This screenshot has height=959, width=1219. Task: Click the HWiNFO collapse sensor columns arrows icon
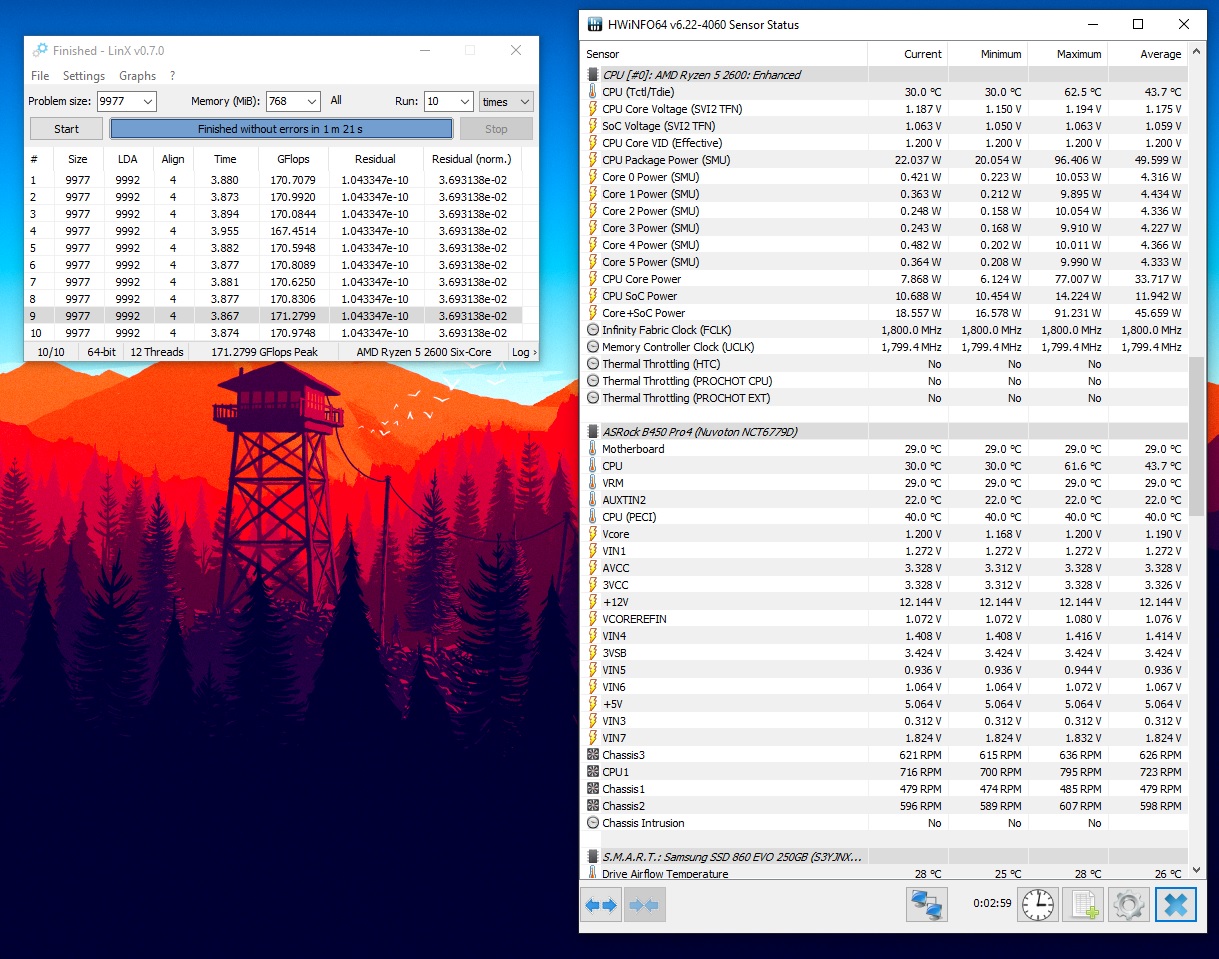click(x=645, y=905)
